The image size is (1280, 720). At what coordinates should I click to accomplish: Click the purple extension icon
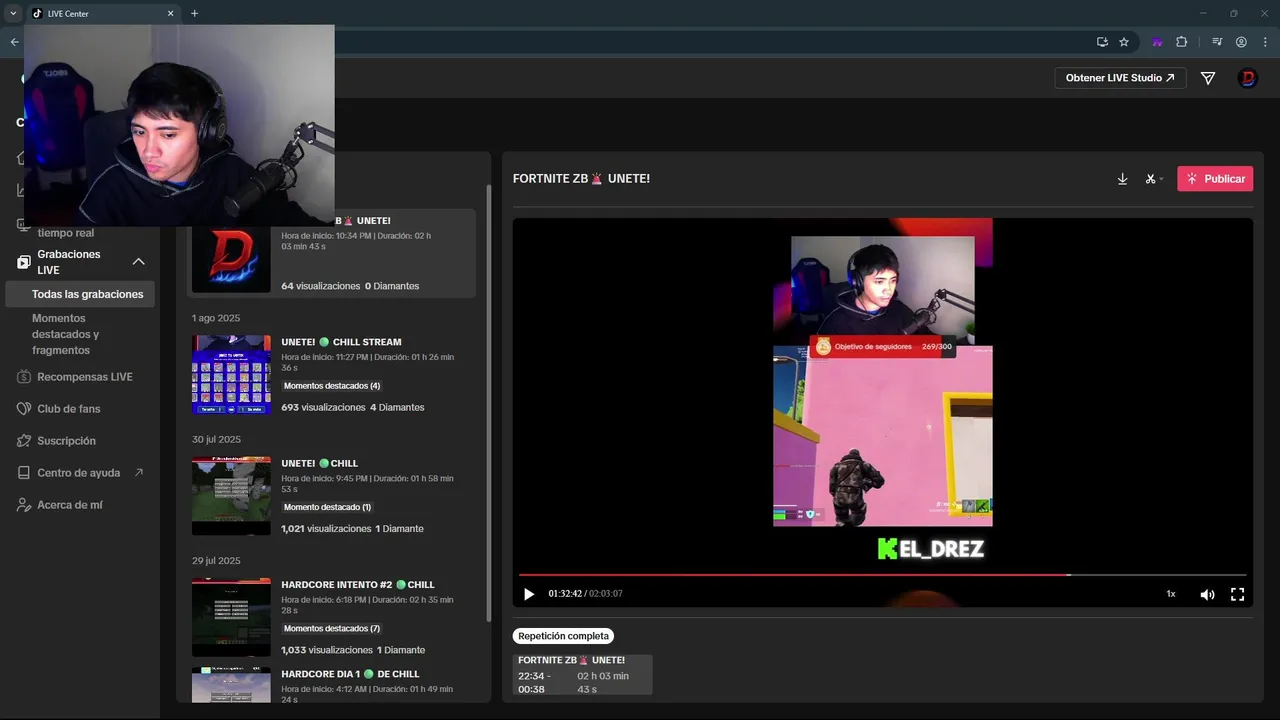click(1157, 42)
